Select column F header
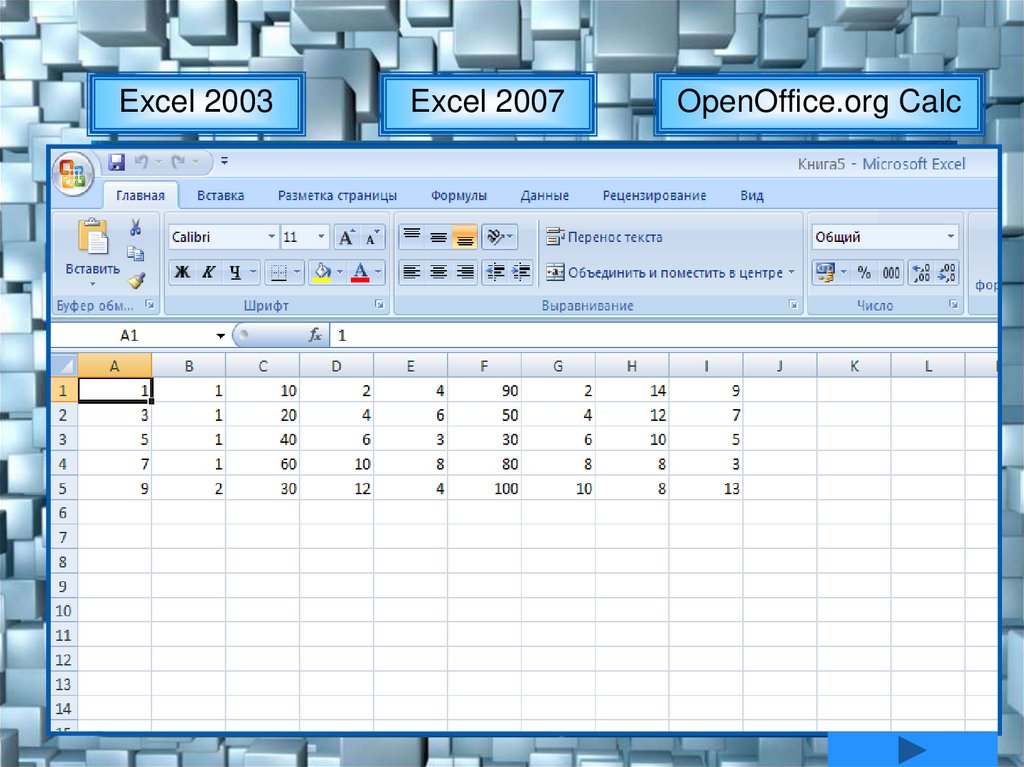The width and height of the screenshot is (1024, 767). coord(484,366)
